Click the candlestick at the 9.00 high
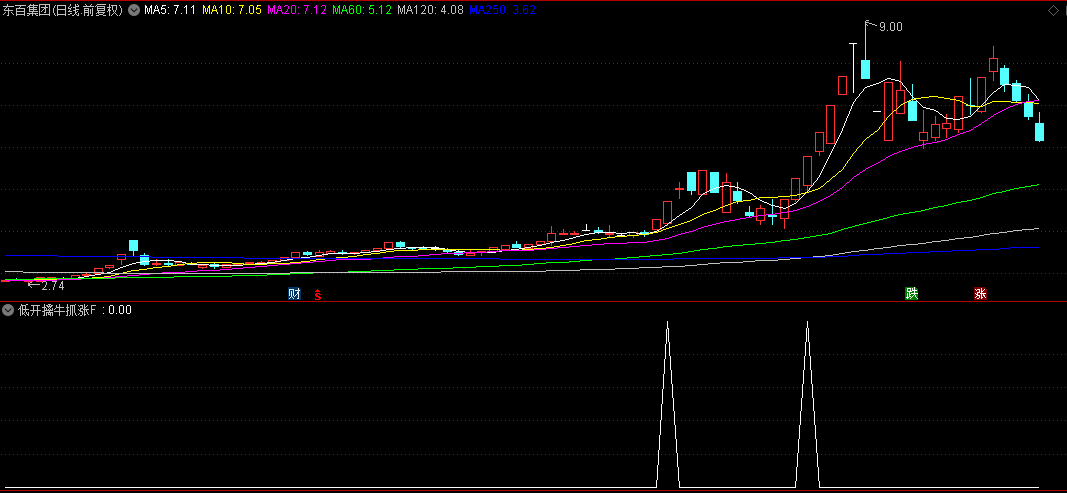1067x493 pixels. pyautogui.click(x=866, y=68)
